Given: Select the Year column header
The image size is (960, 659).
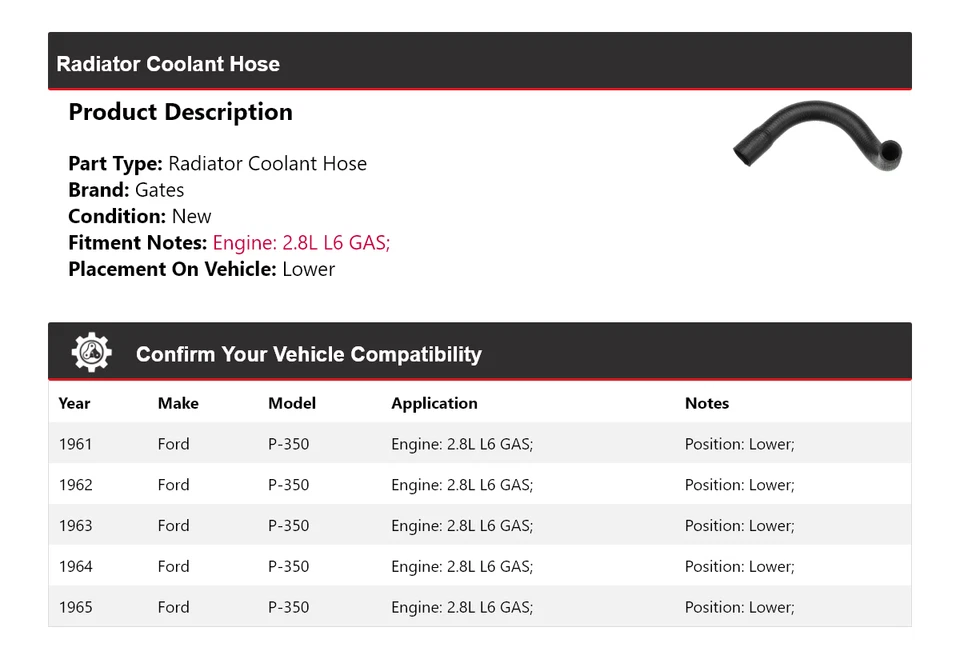Looking at the screenshot, I should coord(74,403).
